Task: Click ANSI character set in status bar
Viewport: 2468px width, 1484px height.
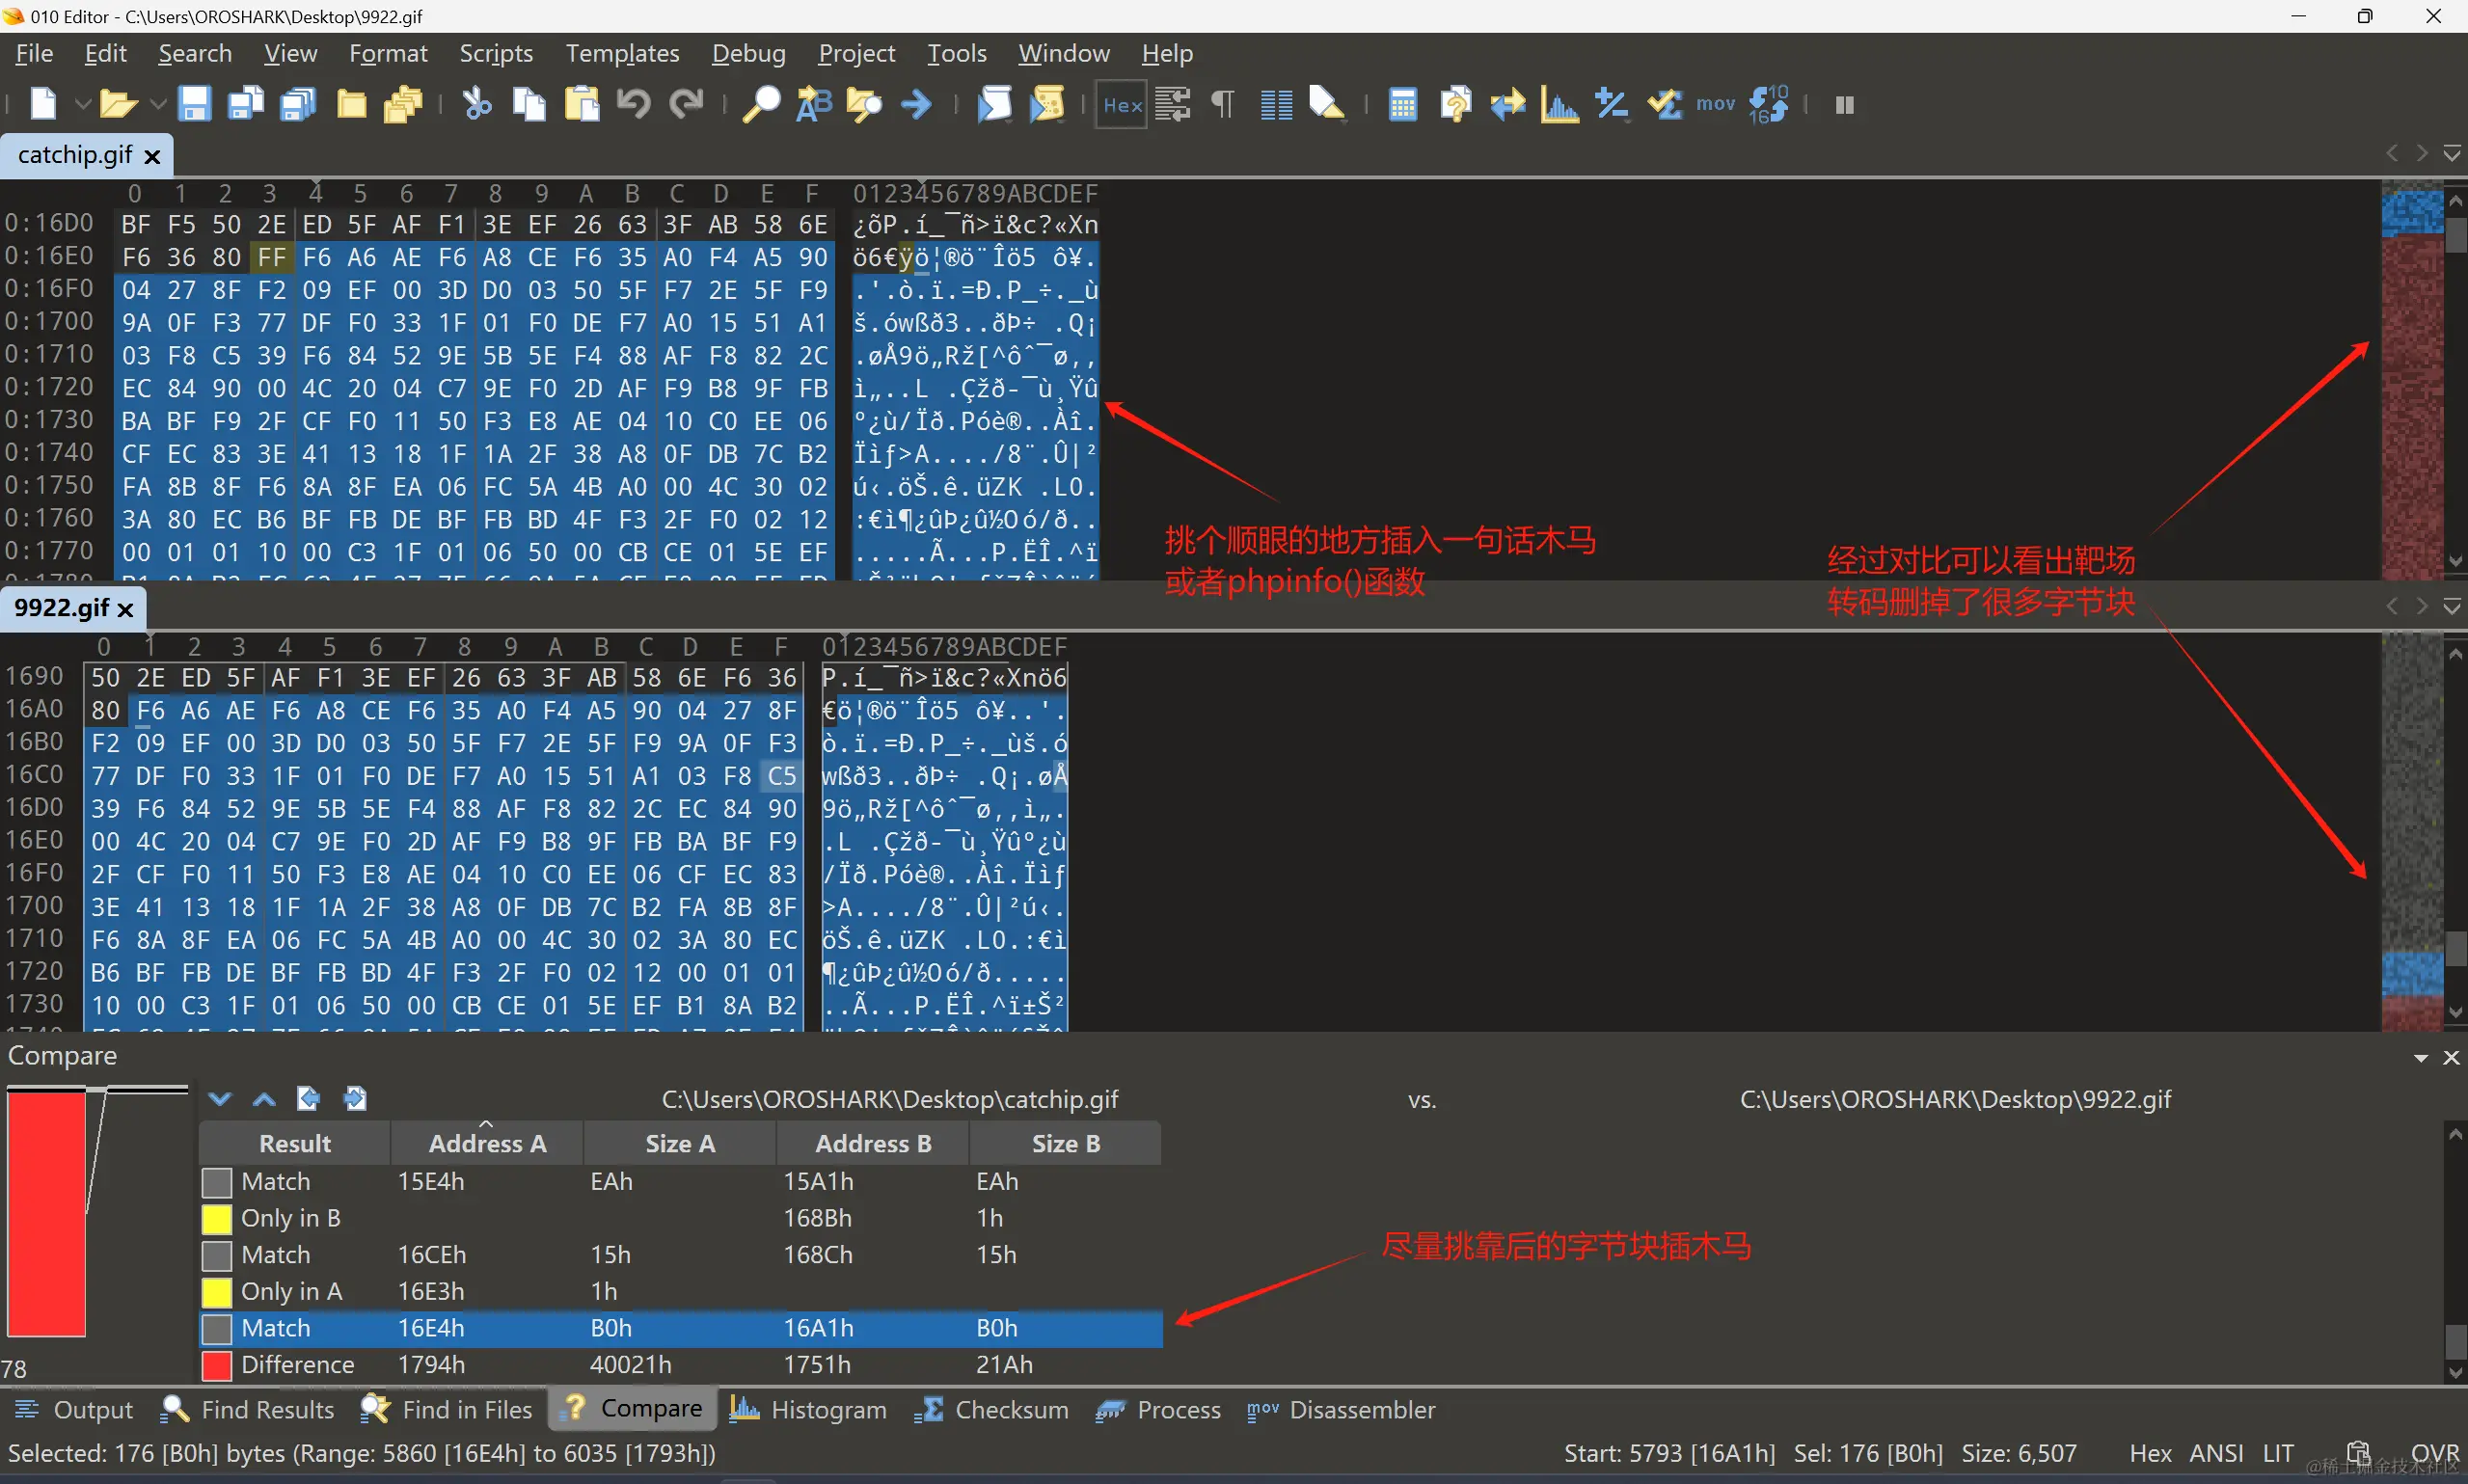Action: tap(2216, 1454)
